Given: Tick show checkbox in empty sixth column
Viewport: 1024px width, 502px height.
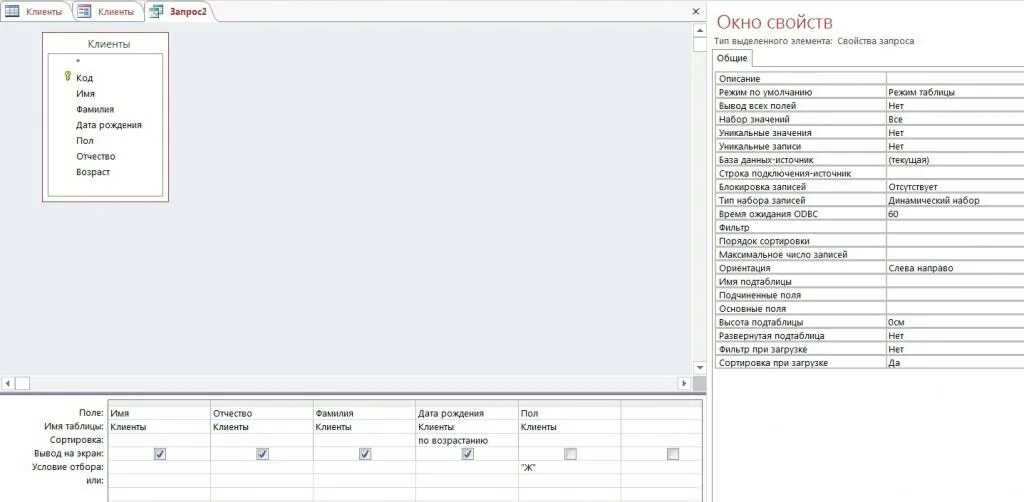Looking at the screenshot, I should (x=673, y=454).
